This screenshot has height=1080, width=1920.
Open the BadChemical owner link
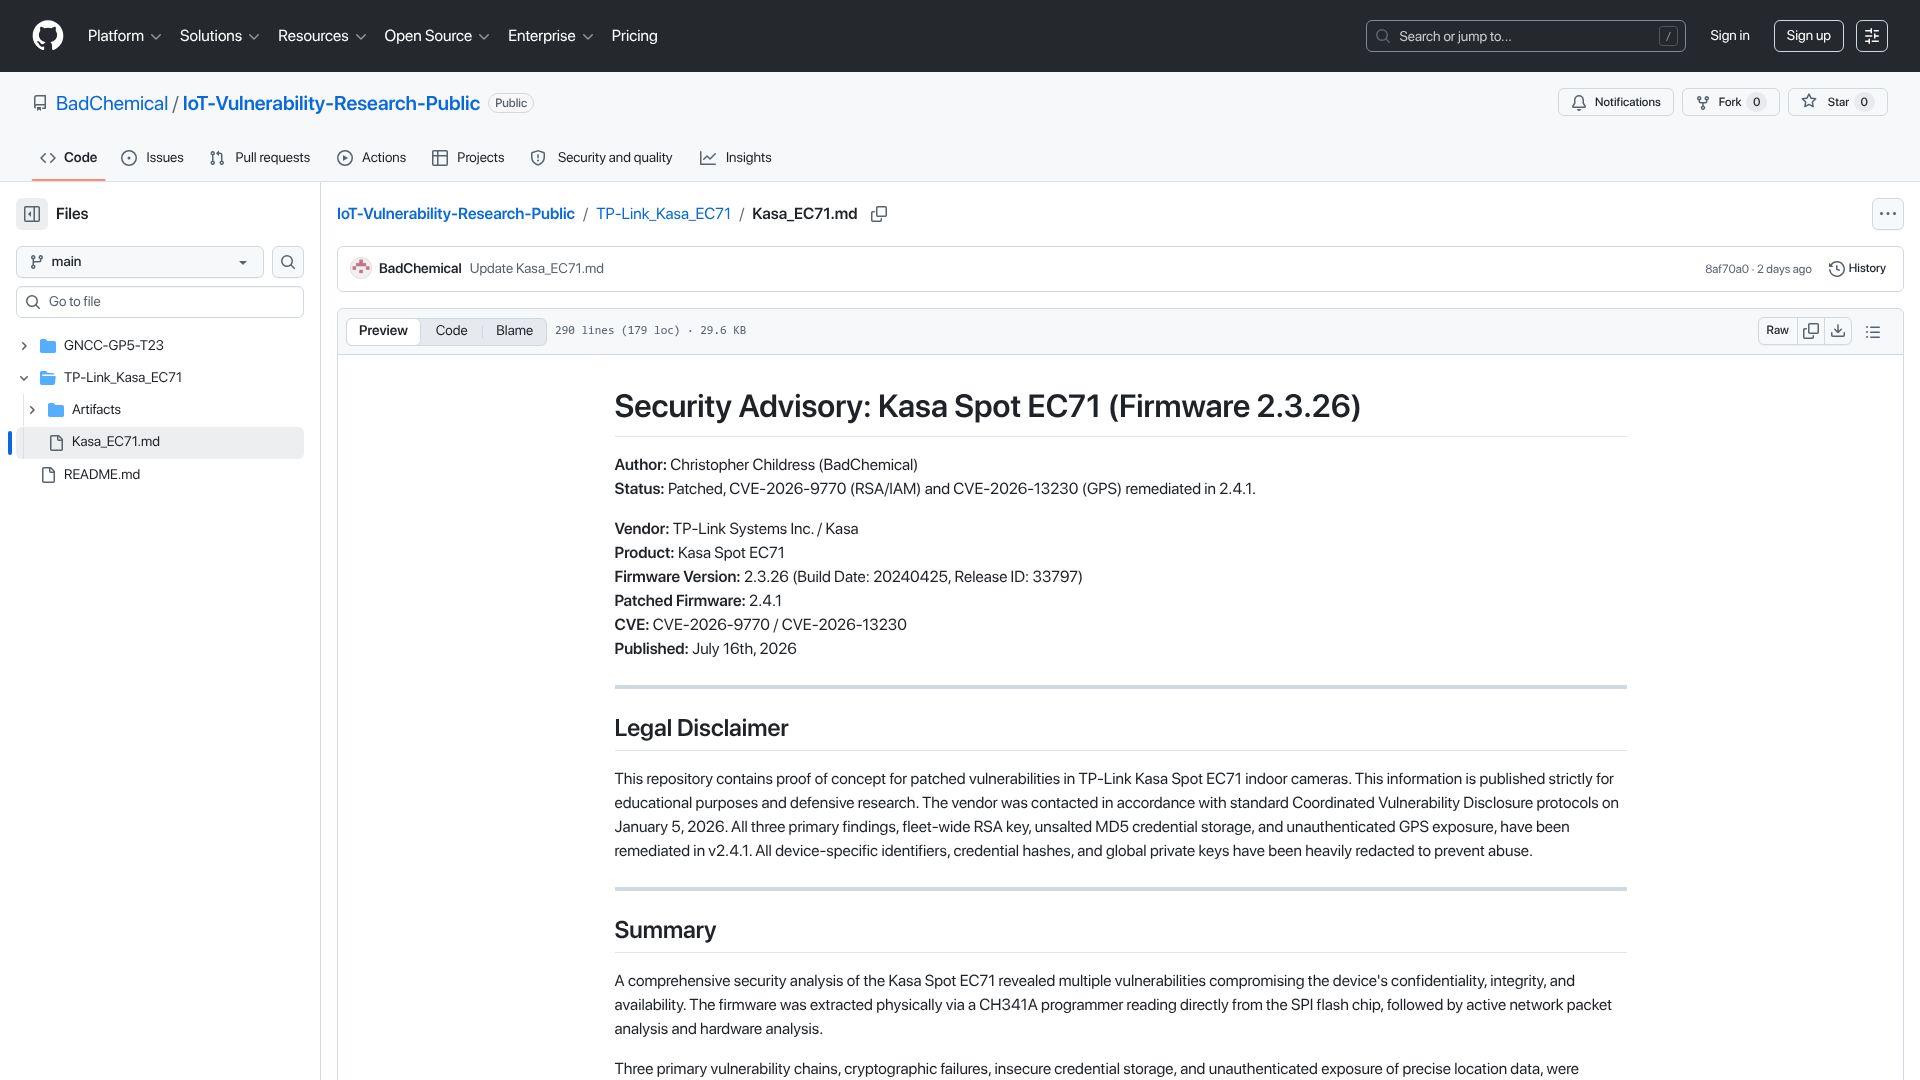point(112,104)
